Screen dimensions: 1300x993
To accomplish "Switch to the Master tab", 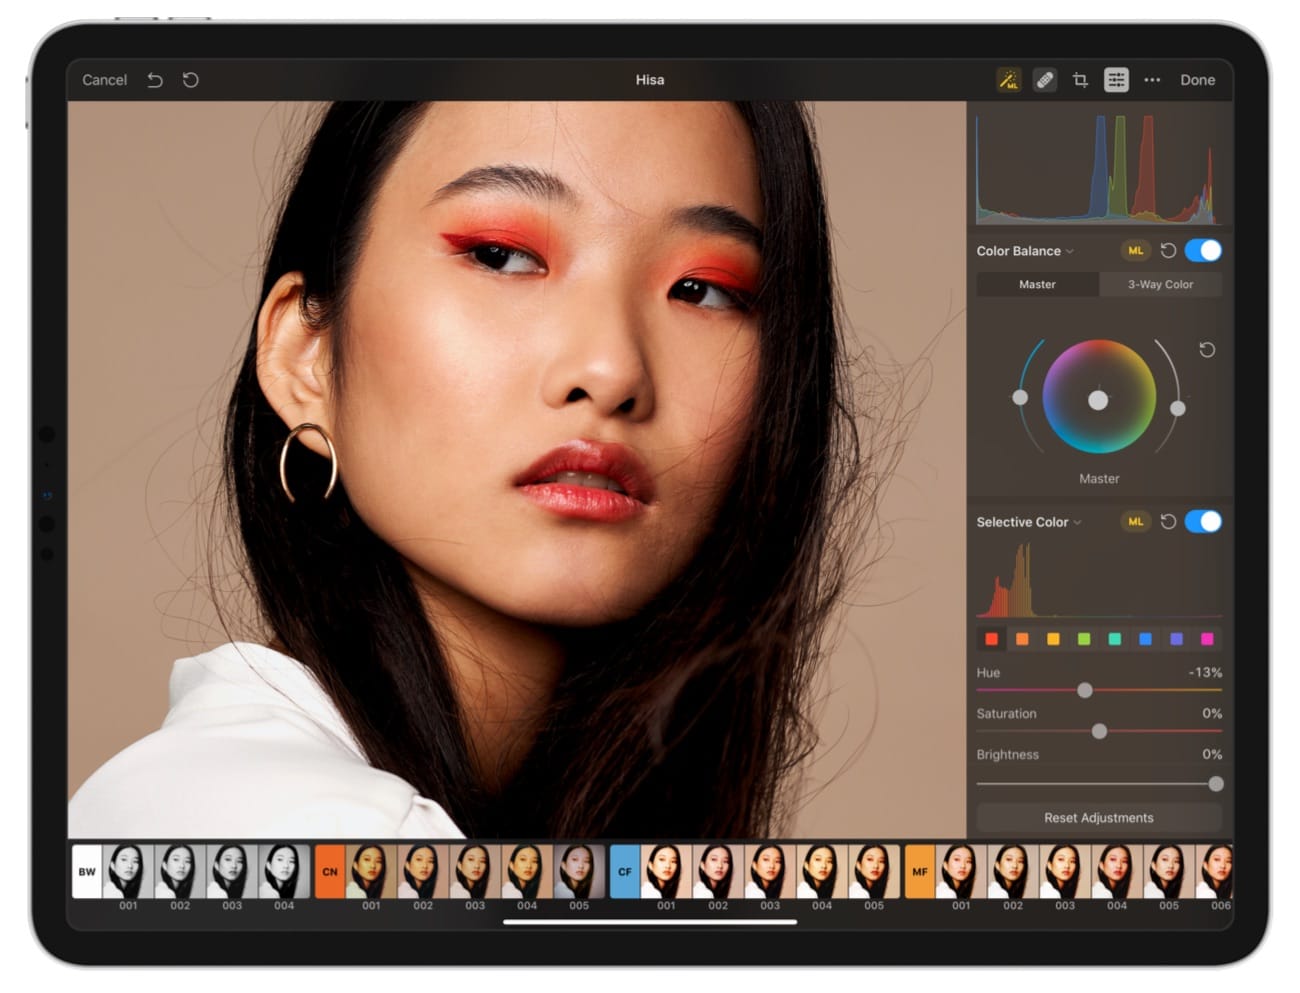I will 1037,285.
